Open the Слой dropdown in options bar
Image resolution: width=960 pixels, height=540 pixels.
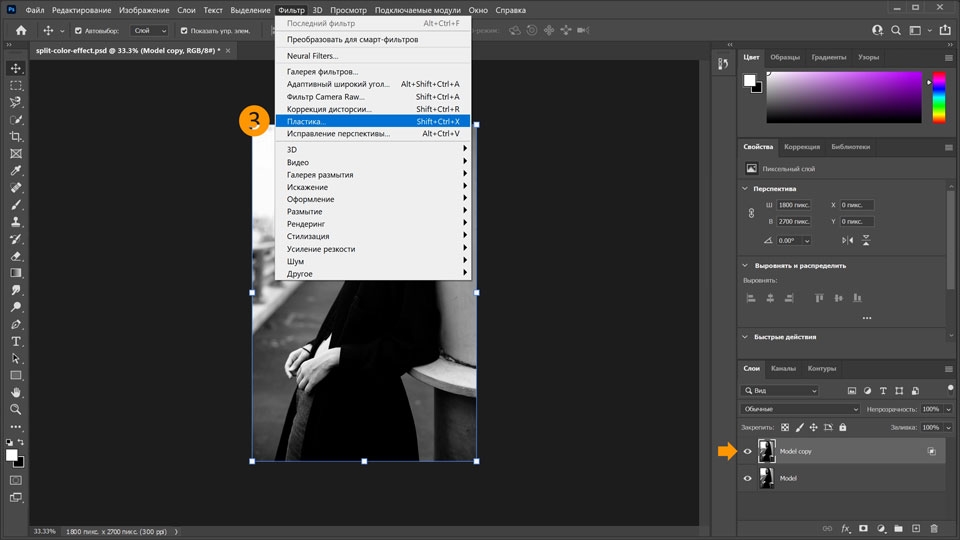click(149, 31)
